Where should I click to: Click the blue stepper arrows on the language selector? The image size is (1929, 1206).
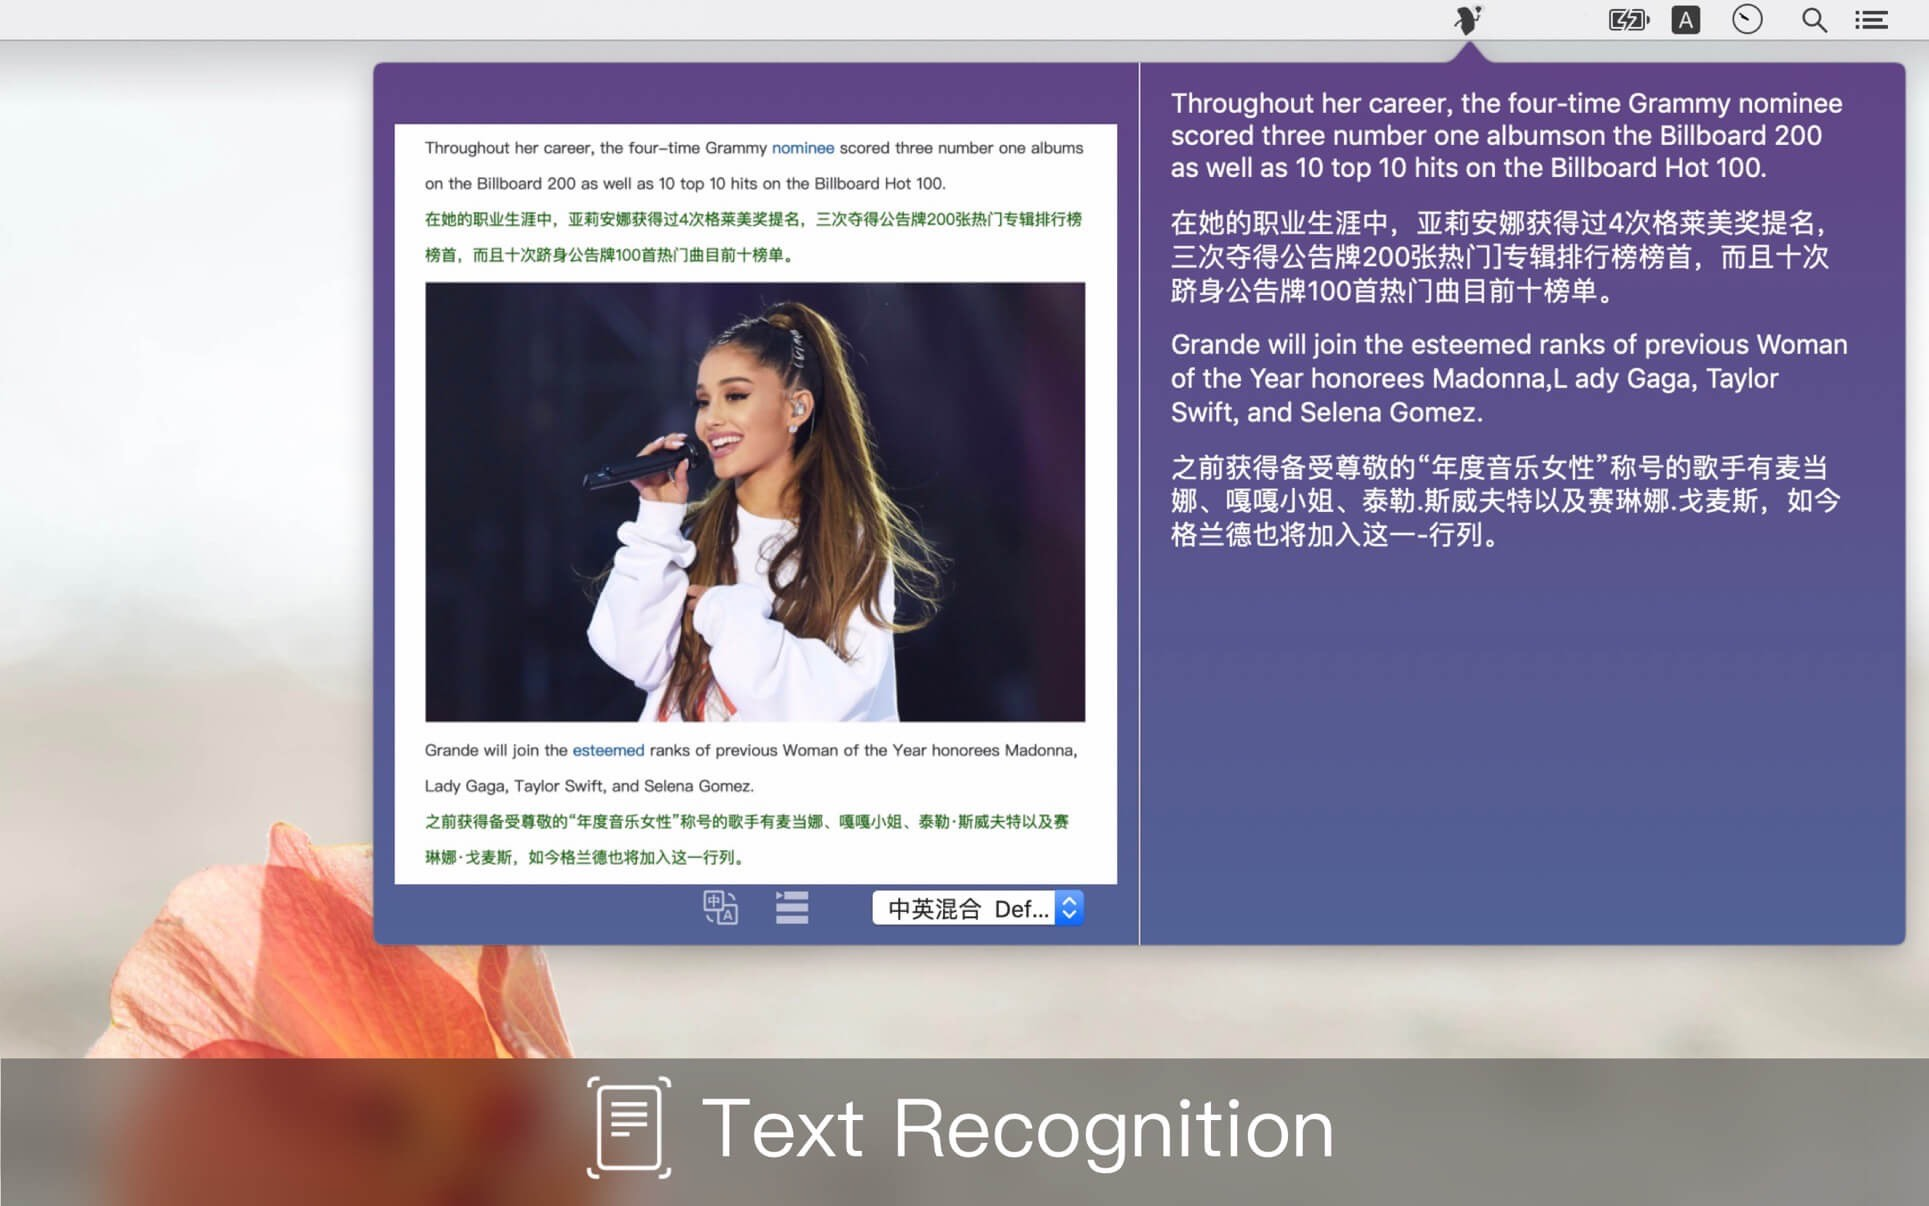coord(1067,909)
